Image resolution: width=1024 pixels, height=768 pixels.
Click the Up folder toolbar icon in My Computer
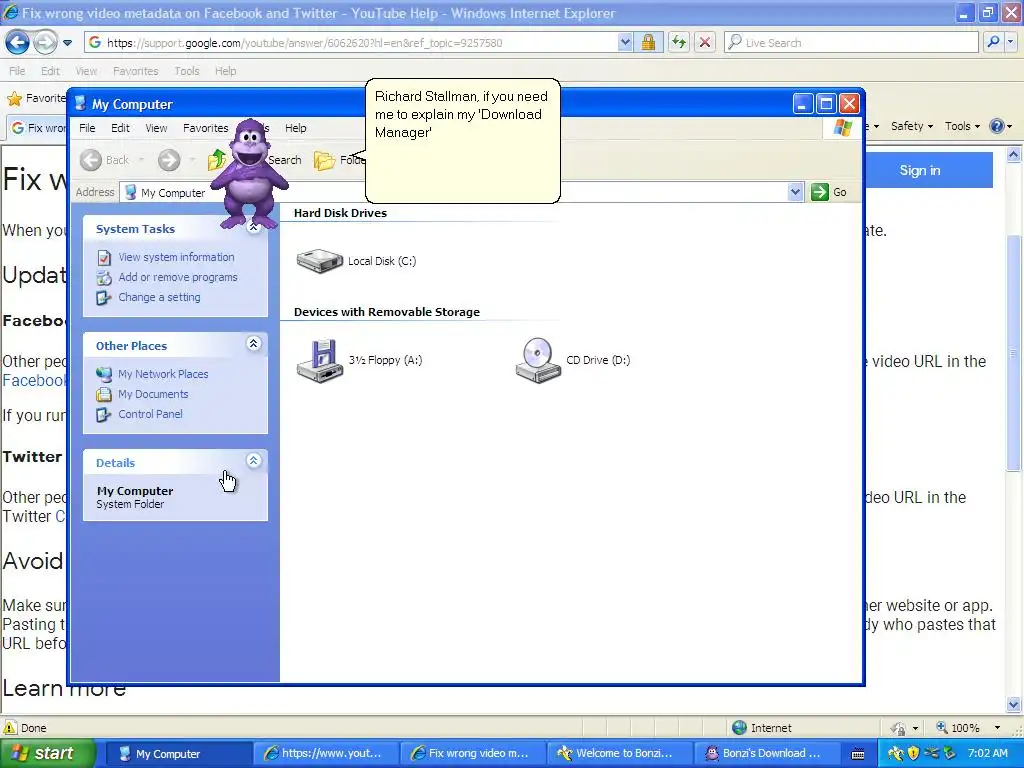(x=217, y=160)
